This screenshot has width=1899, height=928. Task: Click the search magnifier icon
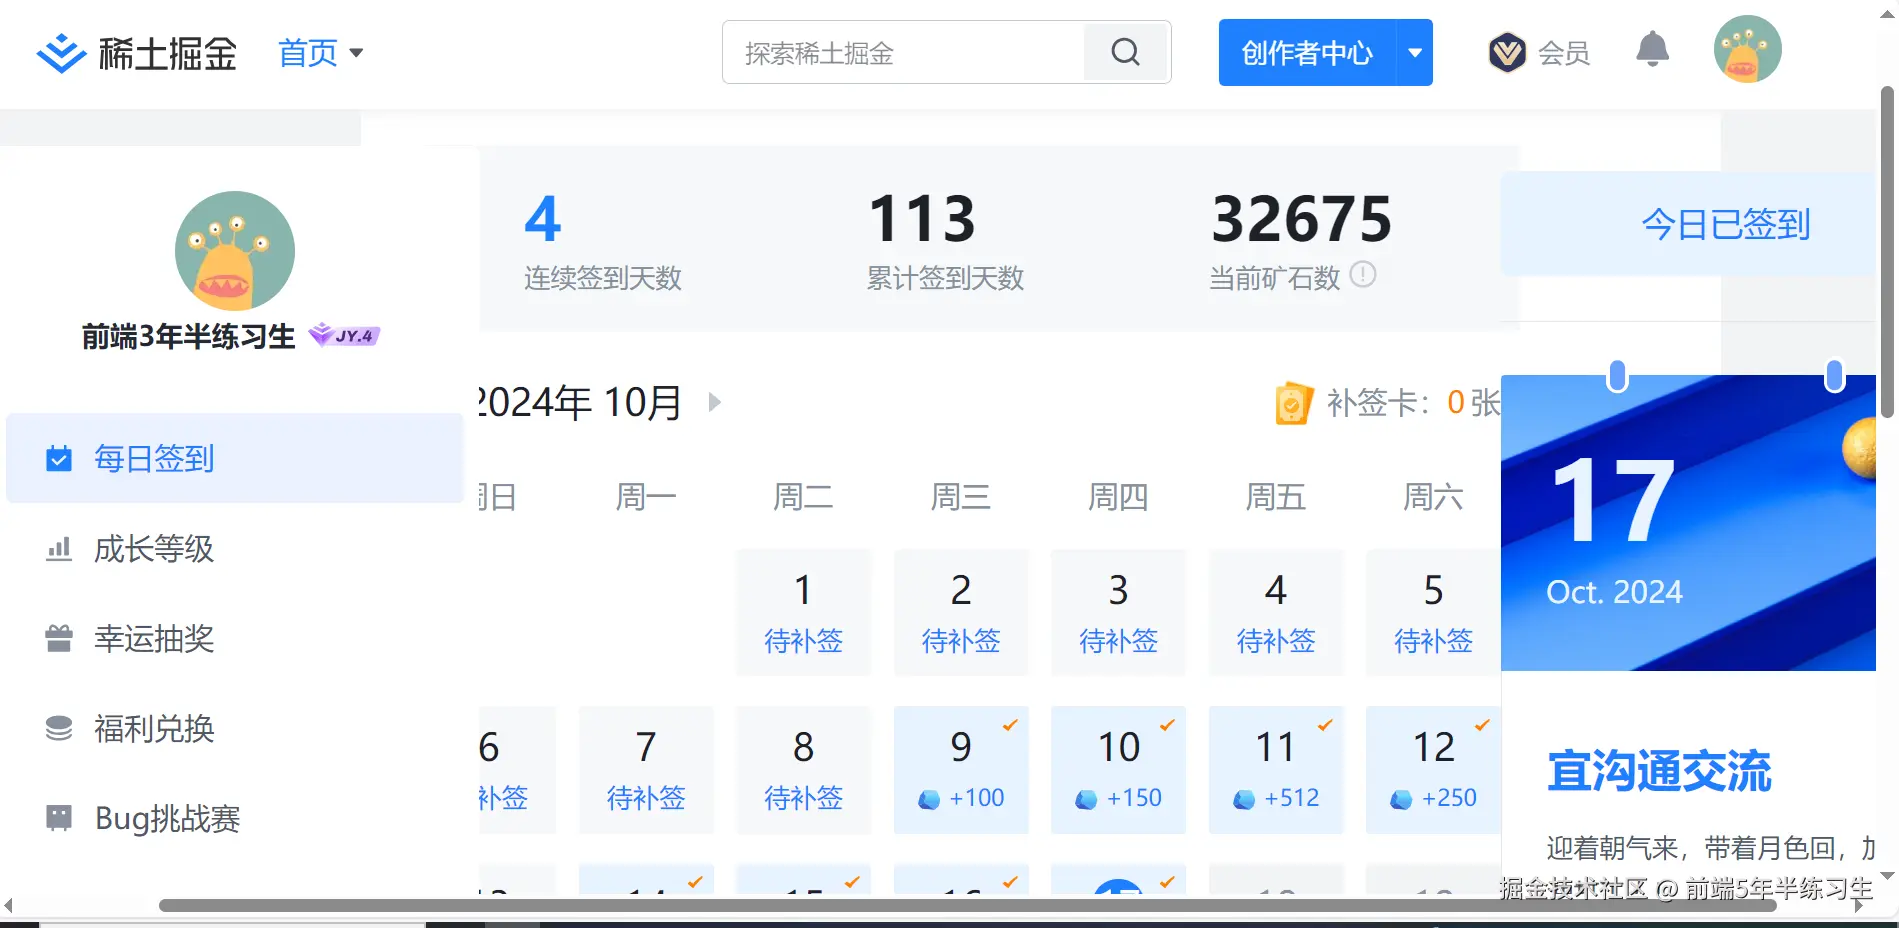tap(1125, 52)
